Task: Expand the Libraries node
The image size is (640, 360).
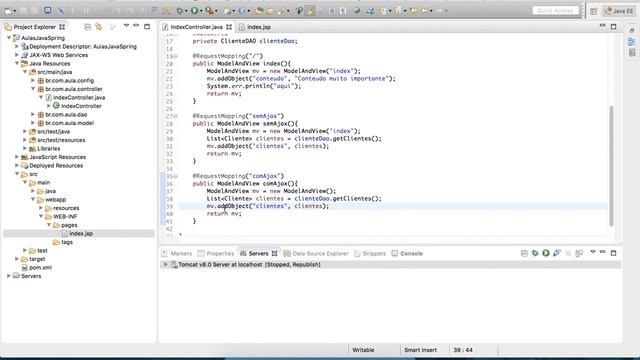Action: (x=25, y=149)
